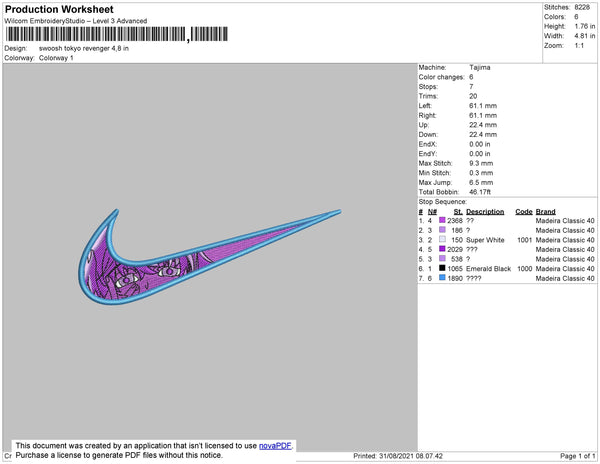Click the 'Code' column header
This screenshot has height=464, width=600.
click(524, 212)
